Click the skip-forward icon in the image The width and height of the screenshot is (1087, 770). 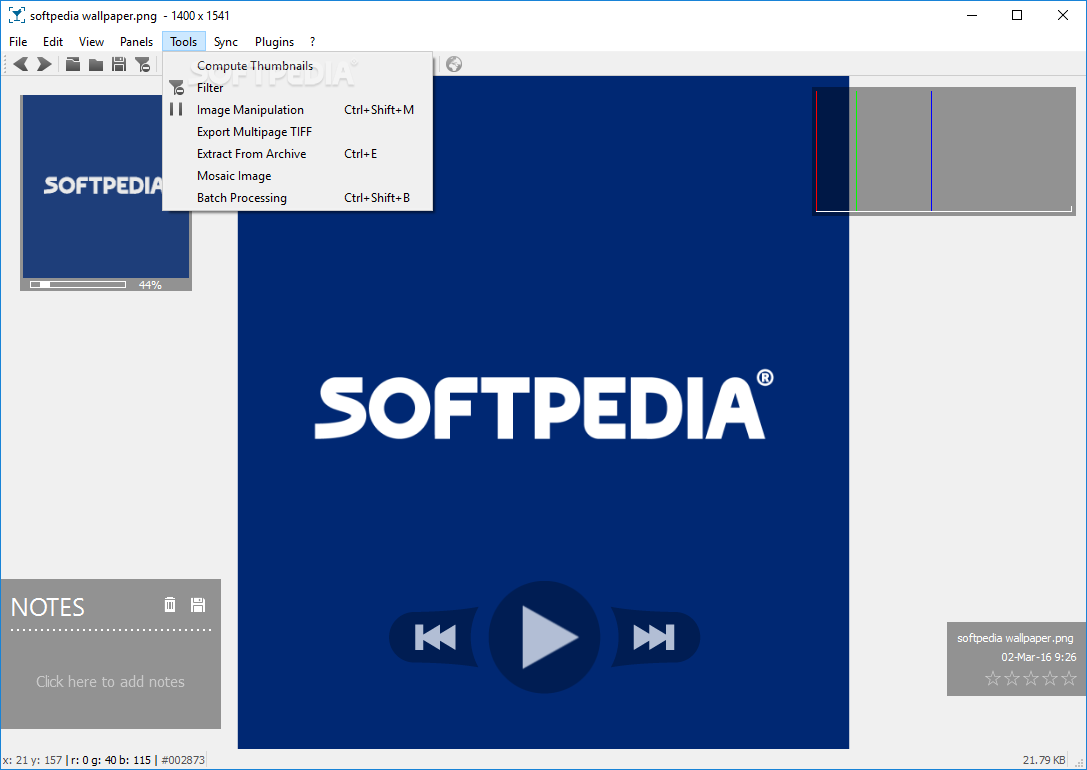[654, 638]
